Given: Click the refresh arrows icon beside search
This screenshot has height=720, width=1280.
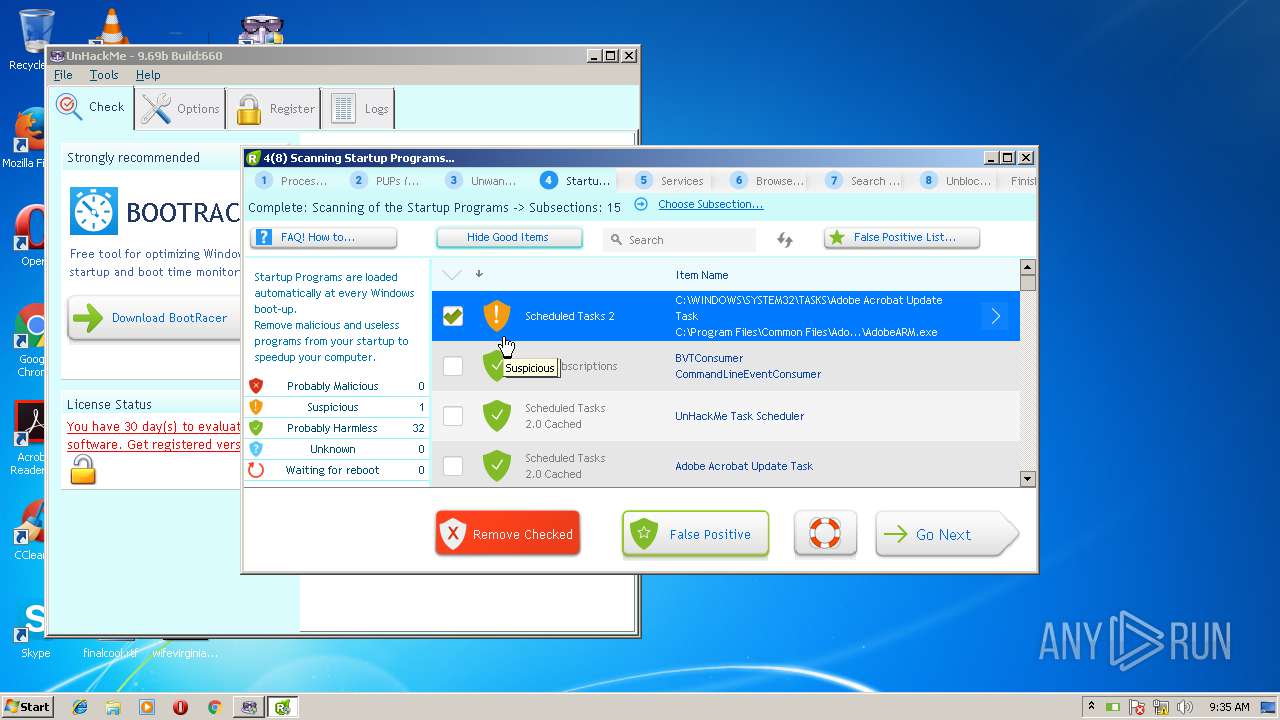Looking at the screenshot, I should (x=785, y=240).
